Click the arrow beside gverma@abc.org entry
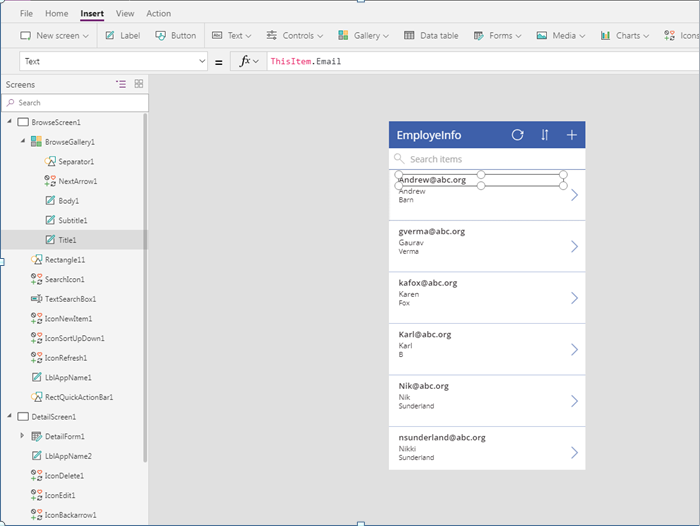The image size is (700, 526). click(x=574, y=246)
